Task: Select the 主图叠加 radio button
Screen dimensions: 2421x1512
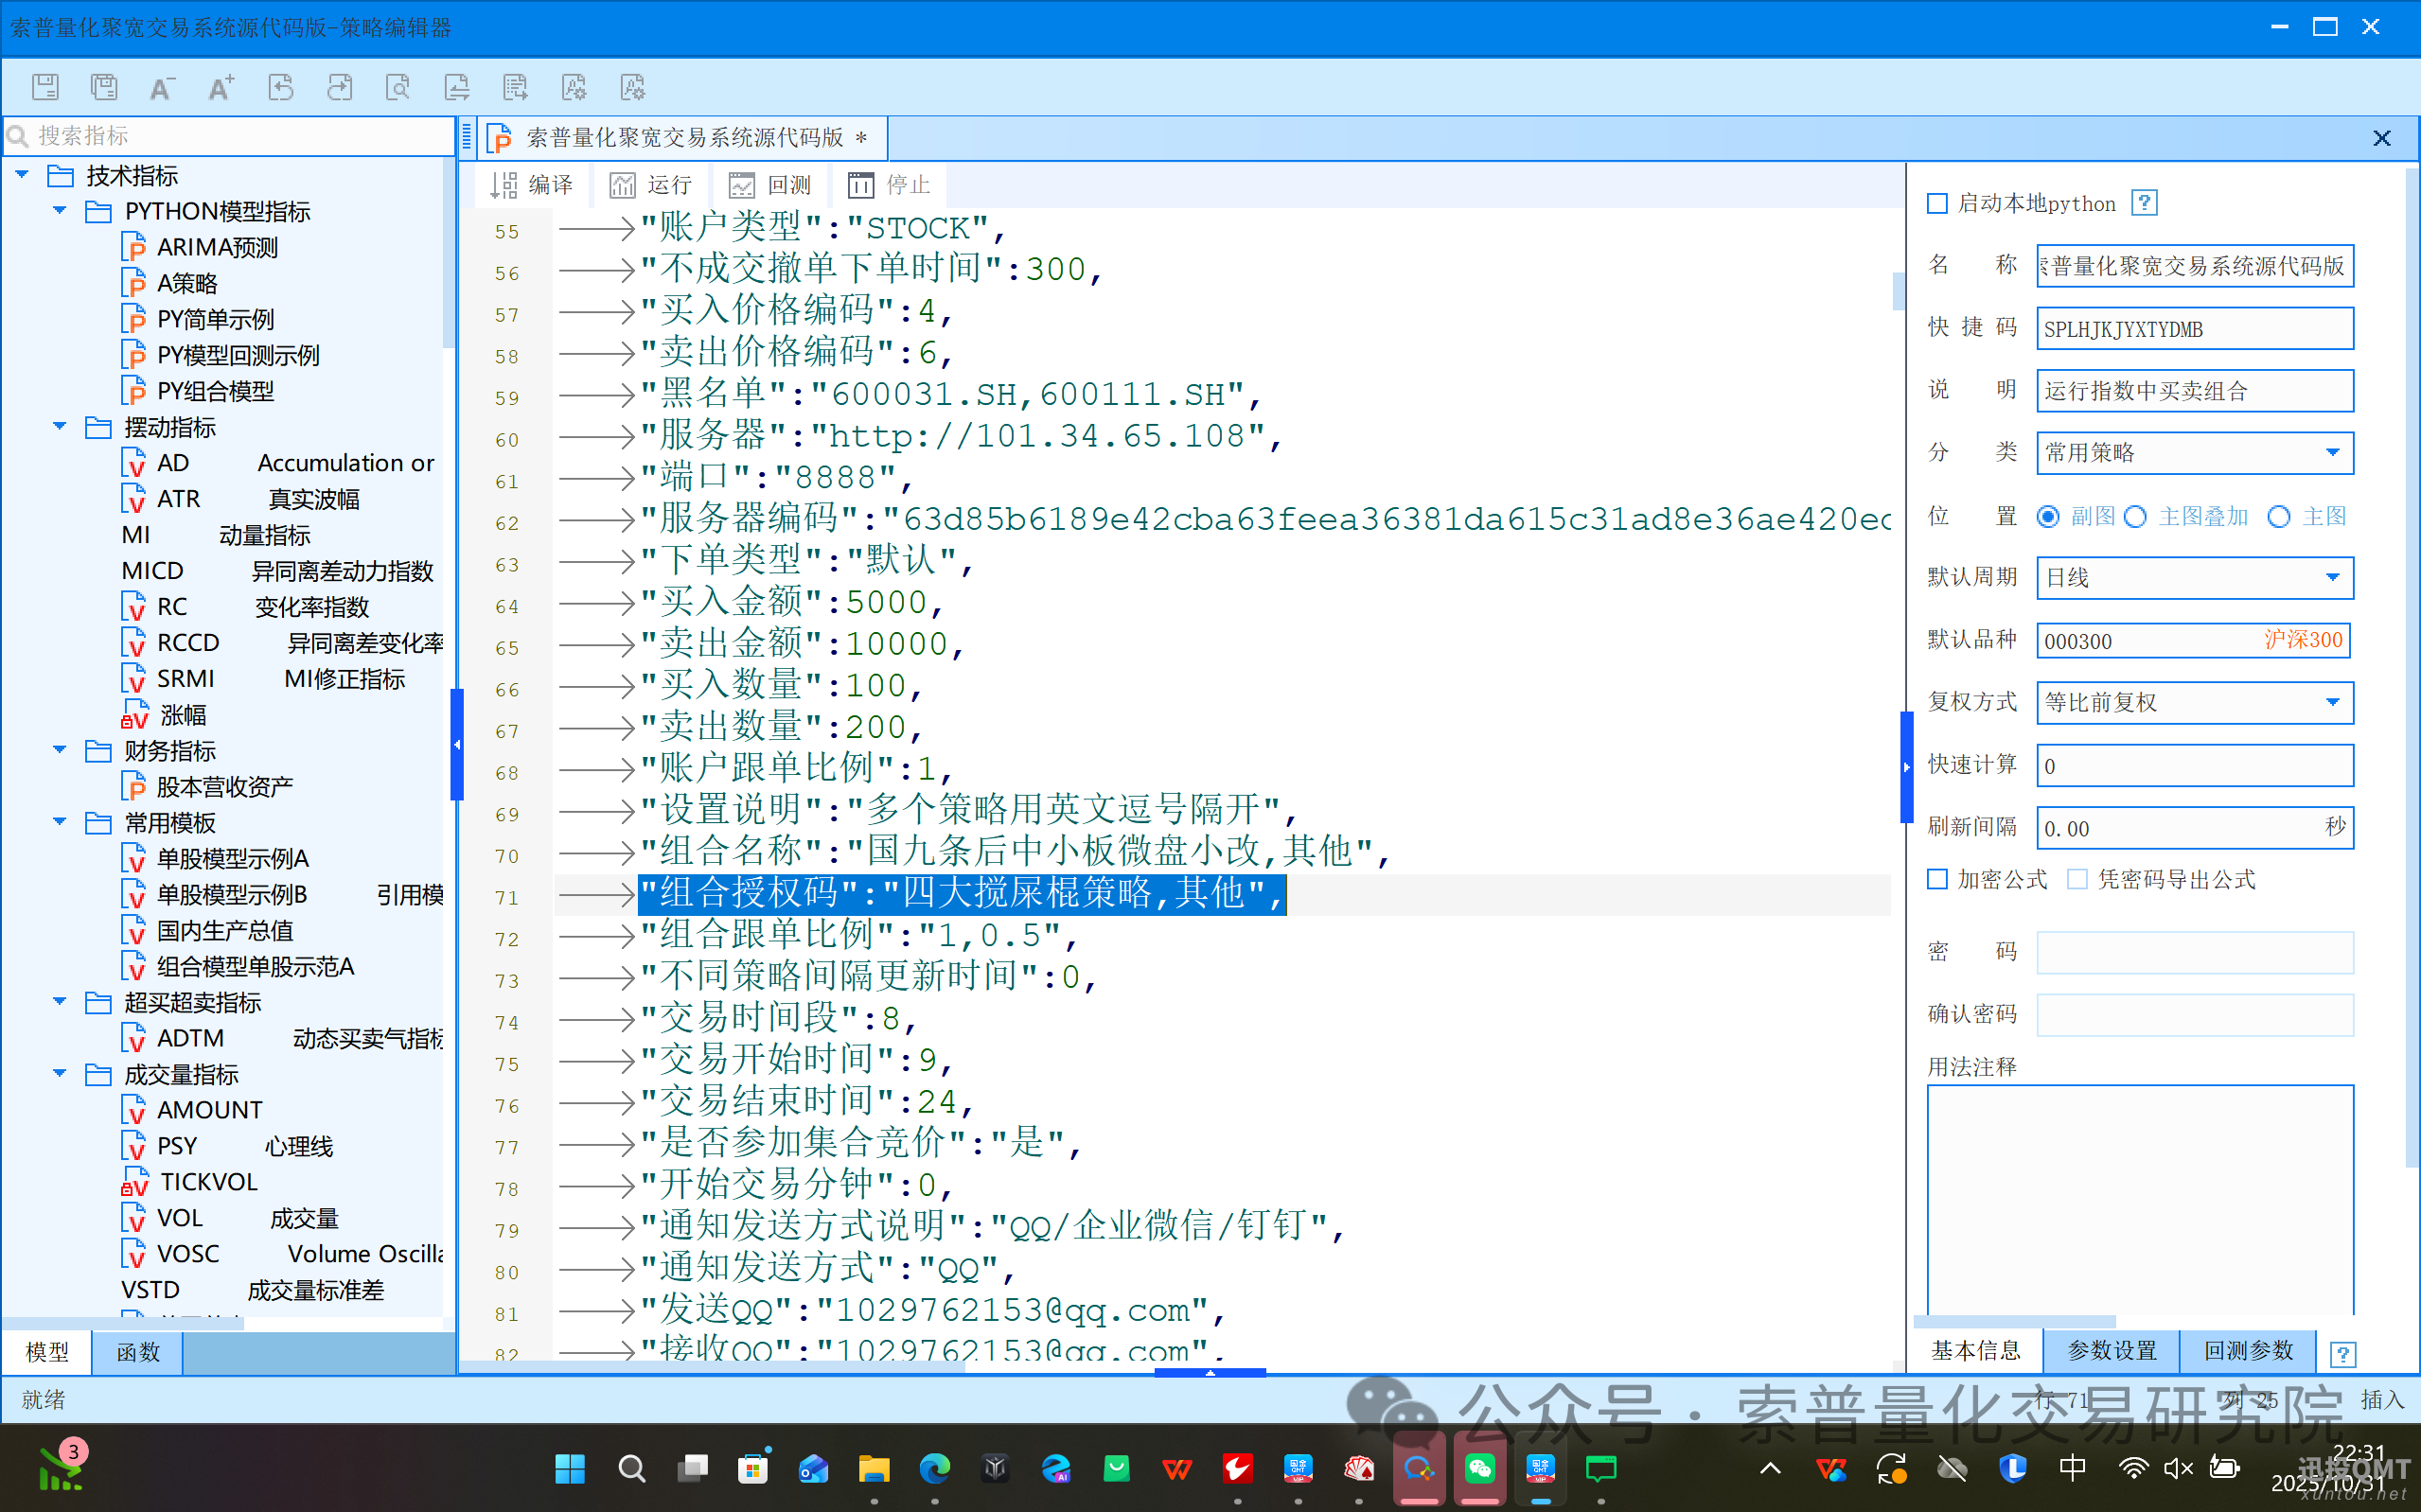Action: 2135,517
